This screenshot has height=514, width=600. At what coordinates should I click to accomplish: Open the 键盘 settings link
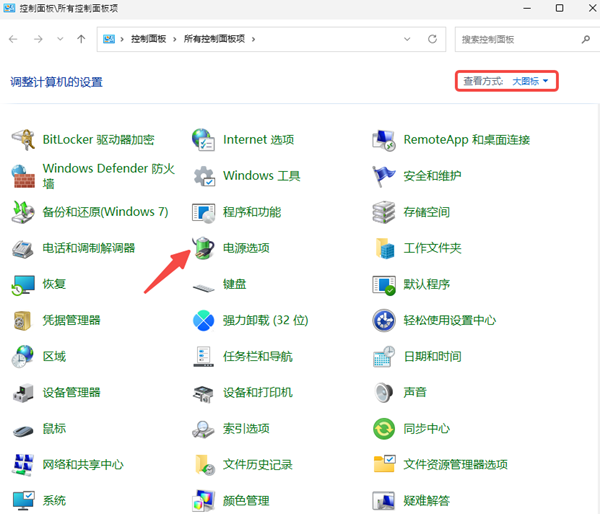coord(234,284)
